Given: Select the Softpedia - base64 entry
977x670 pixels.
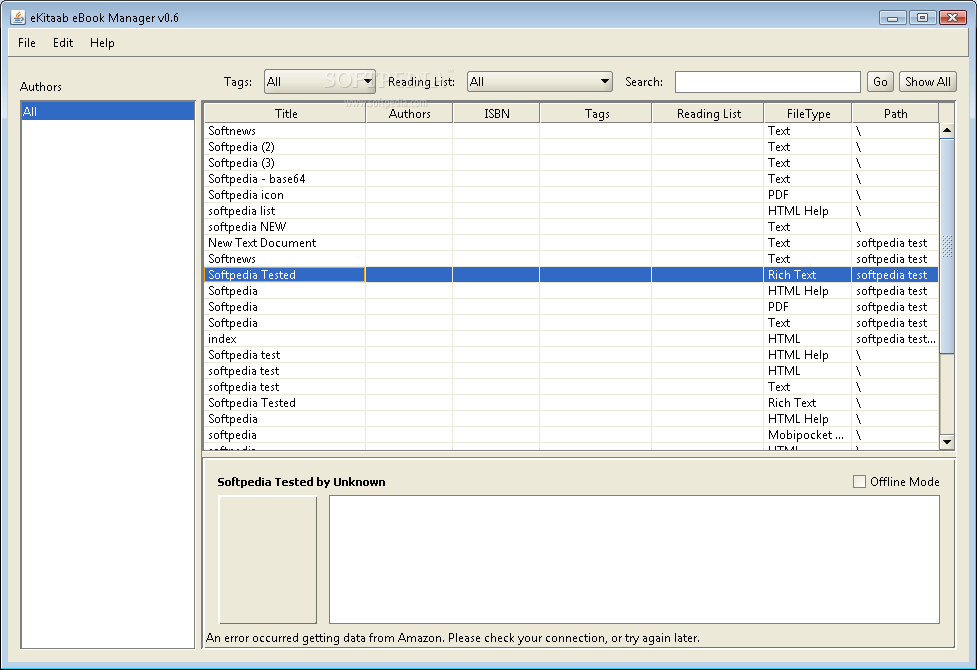Looking at the screenshot, I should tap(286, 178).
